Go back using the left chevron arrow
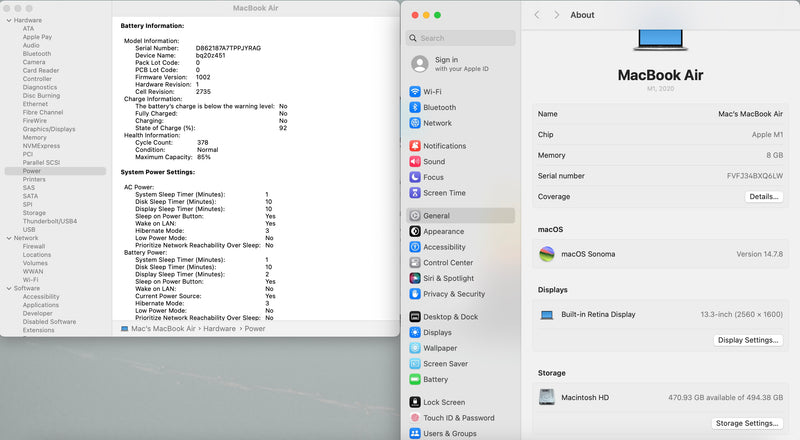This screenshot has width=800, height=440. click(x=537, y=15)
